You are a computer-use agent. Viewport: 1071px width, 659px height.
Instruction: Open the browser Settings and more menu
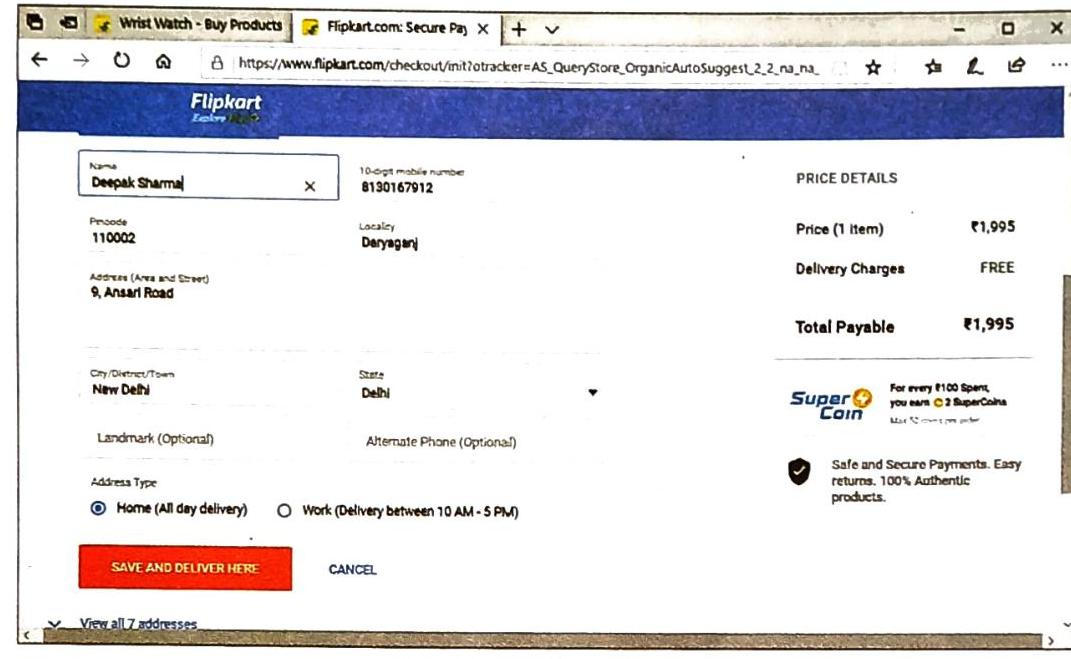(1059, 65)
